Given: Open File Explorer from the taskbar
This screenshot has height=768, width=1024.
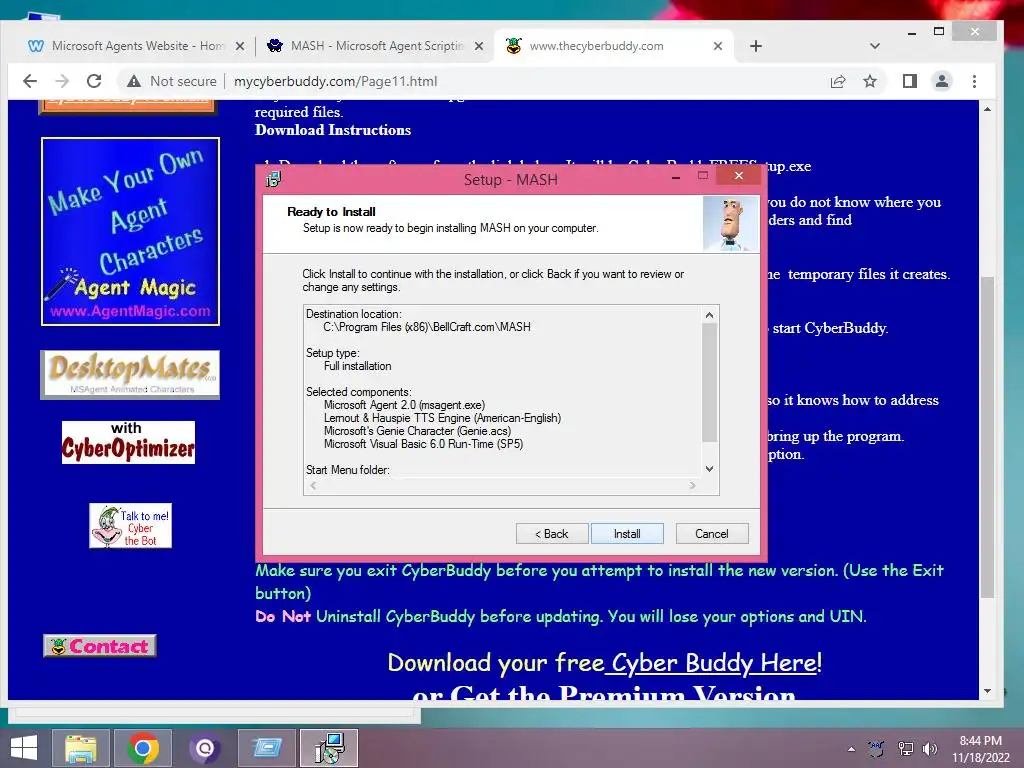Looking at the screenshot, I should click(x=80, y=748).
